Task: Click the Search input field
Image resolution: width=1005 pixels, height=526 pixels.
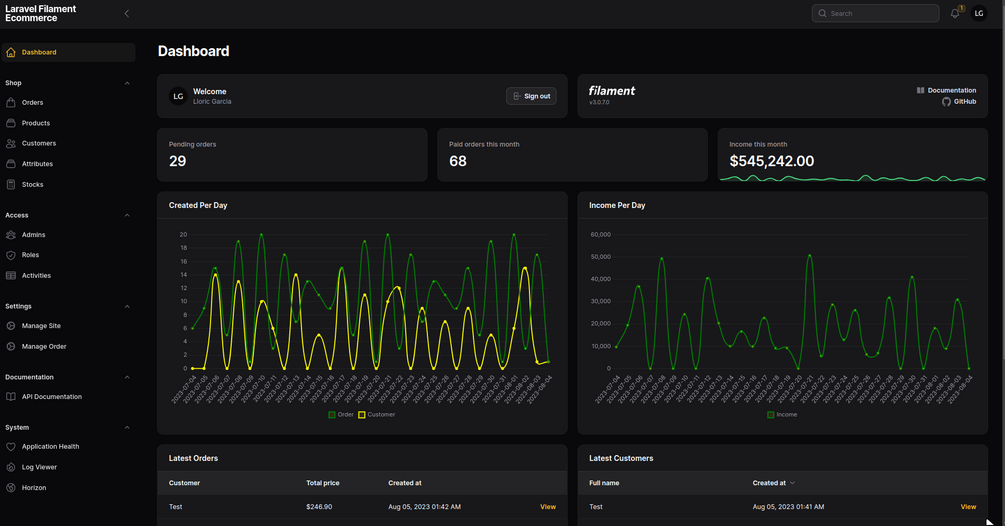Action: [x=876, y=13]
